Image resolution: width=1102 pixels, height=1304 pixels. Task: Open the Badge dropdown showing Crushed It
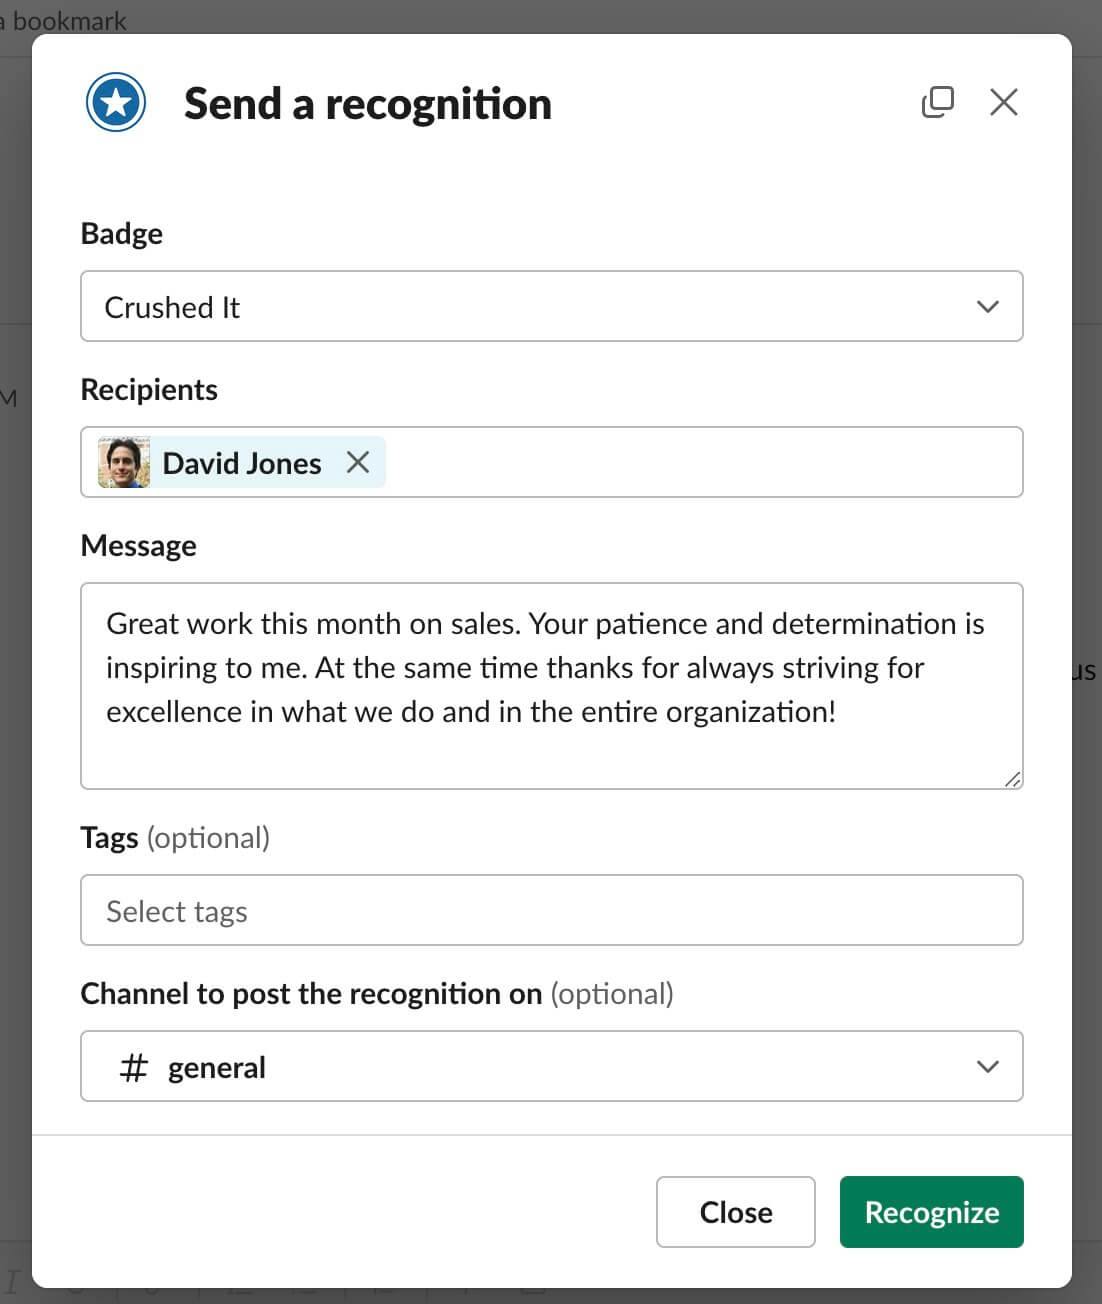(x=552, y=306)
